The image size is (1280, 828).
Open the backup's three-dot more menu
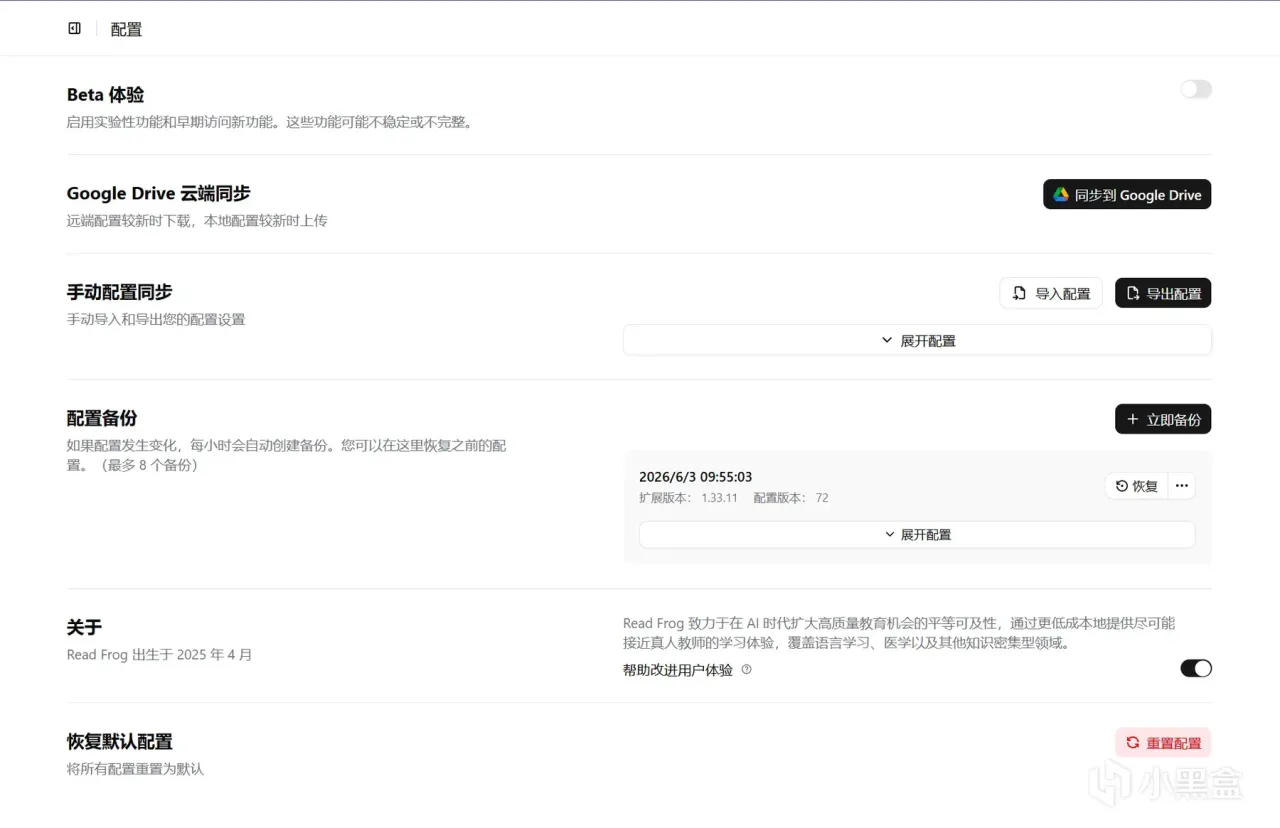pos(1181,486)
